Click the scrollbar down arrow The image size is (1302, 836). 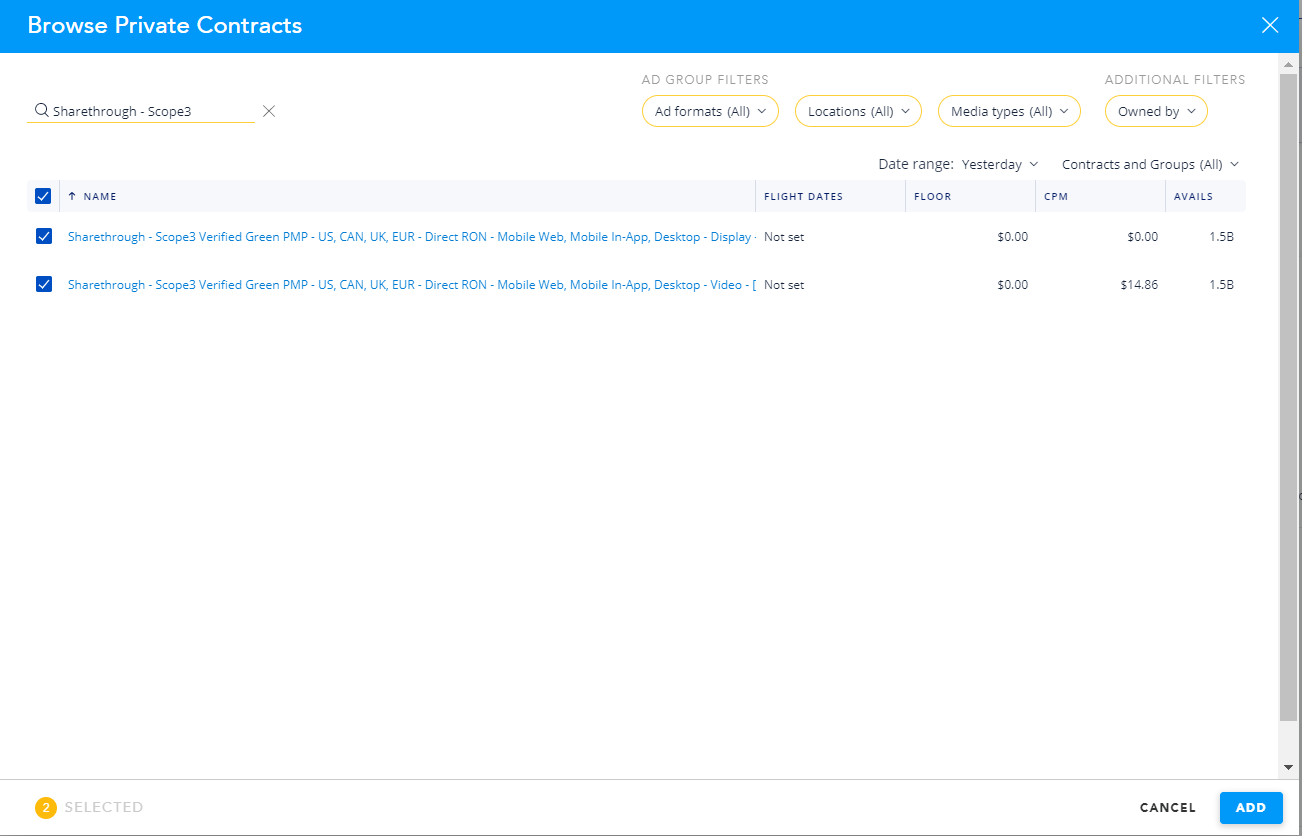click(x=1288, y=767)
